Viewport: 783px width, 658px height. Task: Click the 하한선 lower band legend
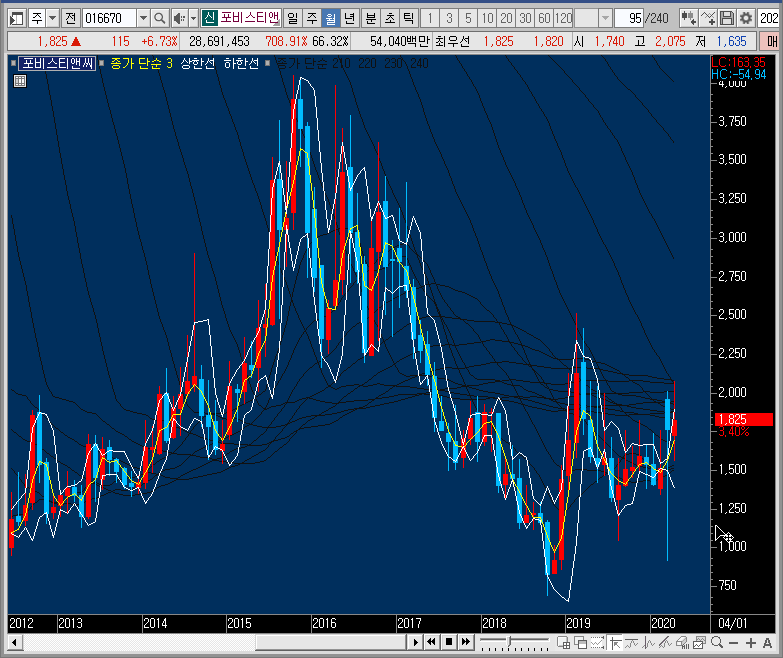point(241,63)
